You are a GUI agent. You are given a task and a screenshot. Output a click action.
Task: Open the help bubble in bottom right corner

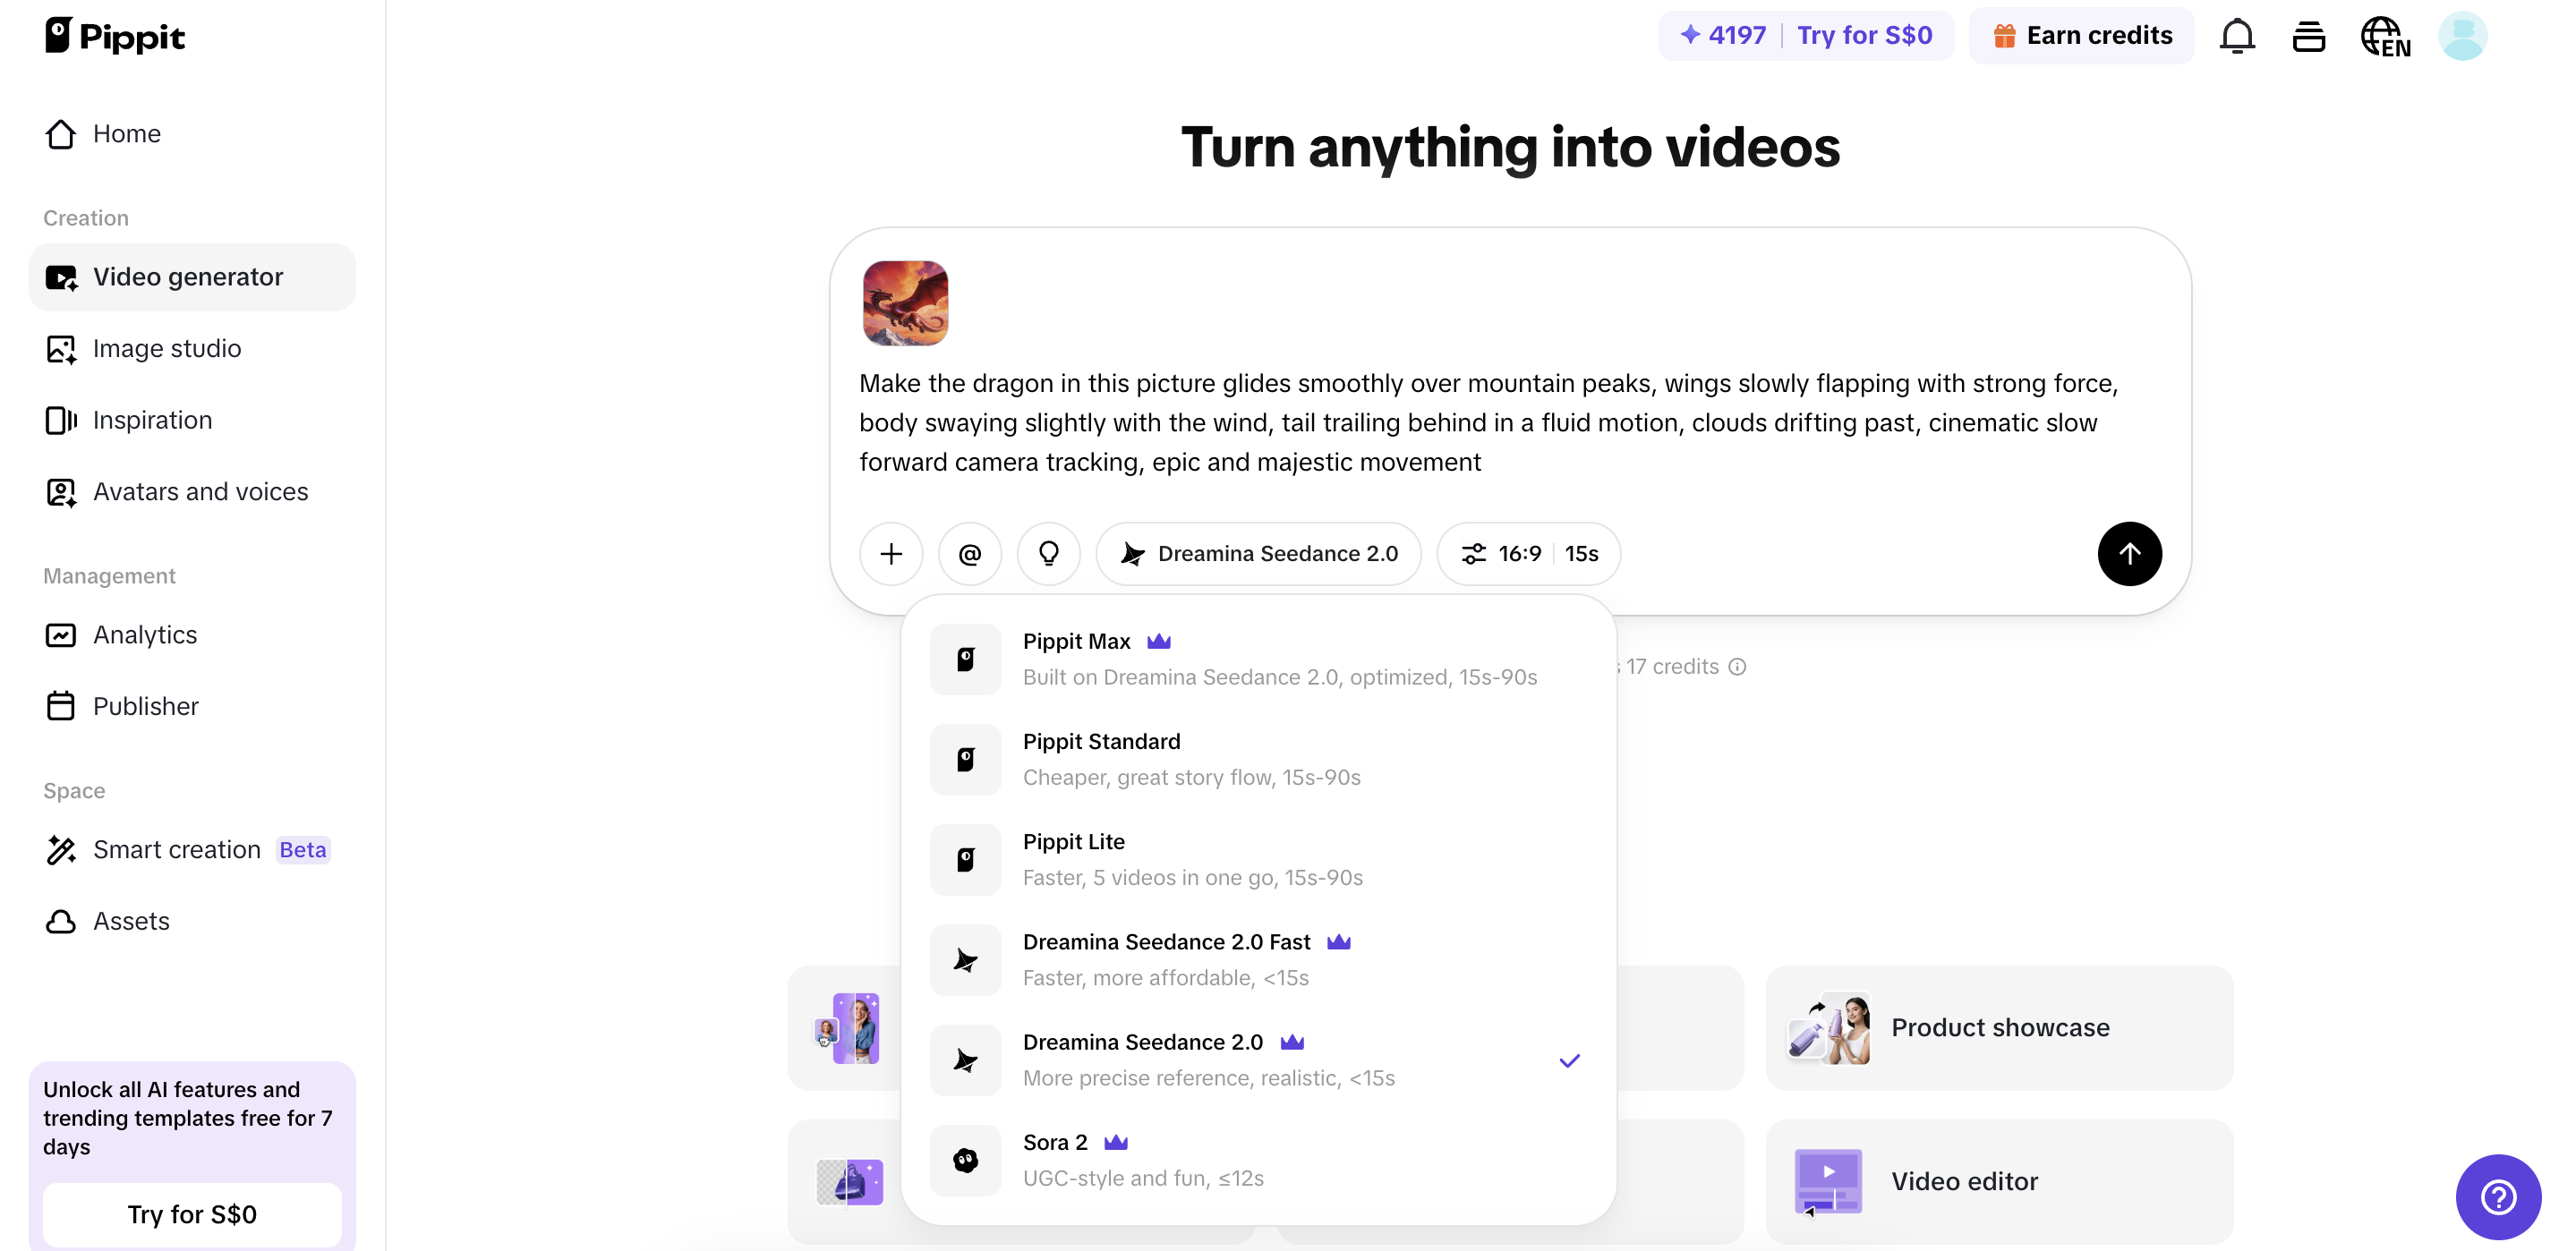2497,1196
